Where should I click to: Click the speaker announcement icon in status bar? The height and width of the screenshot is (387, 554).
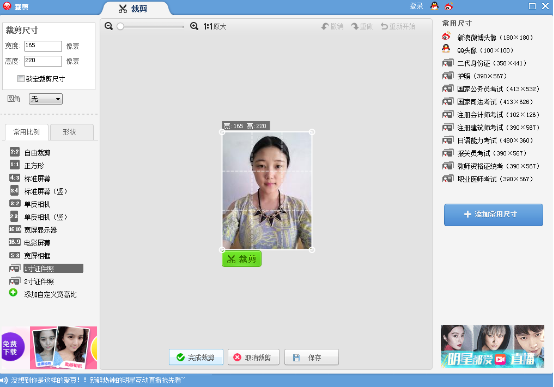4,380
